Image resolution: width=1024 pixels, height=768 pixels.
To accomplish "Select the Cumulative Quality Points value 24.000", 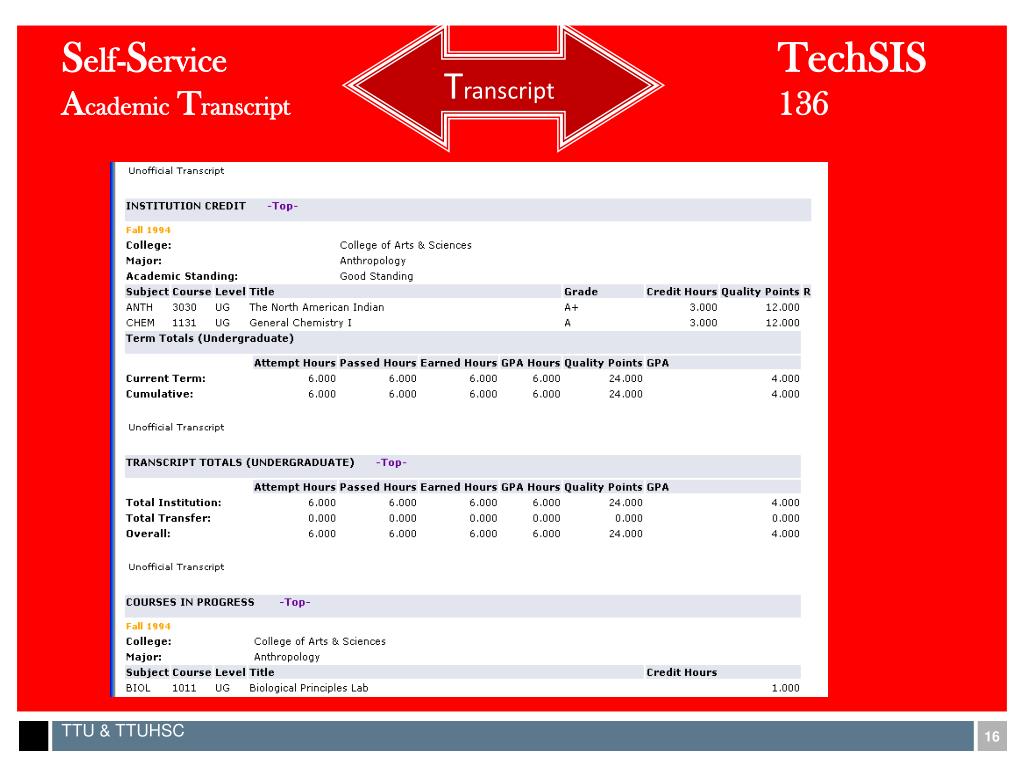I will pos(626,394).
